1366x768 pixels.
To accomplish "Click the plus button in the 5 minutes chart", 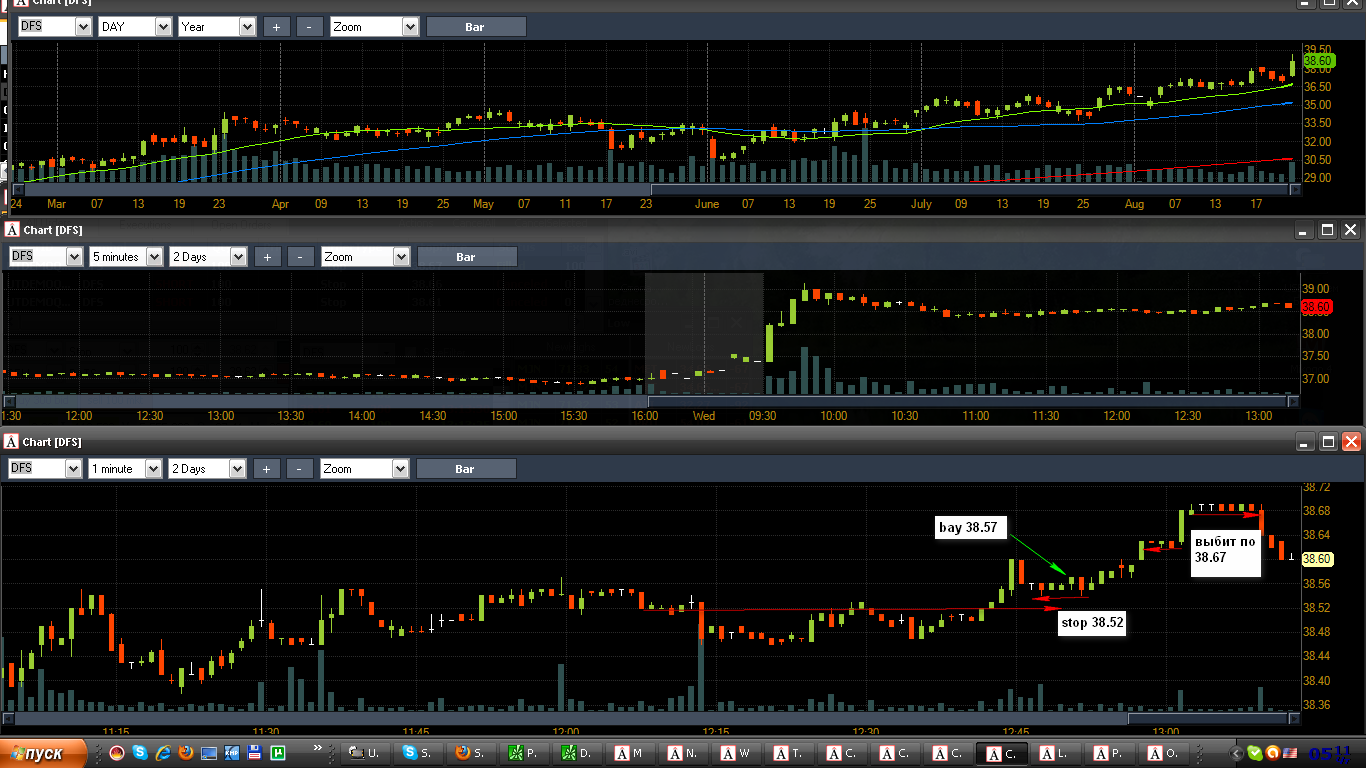I will coord(268,257).
